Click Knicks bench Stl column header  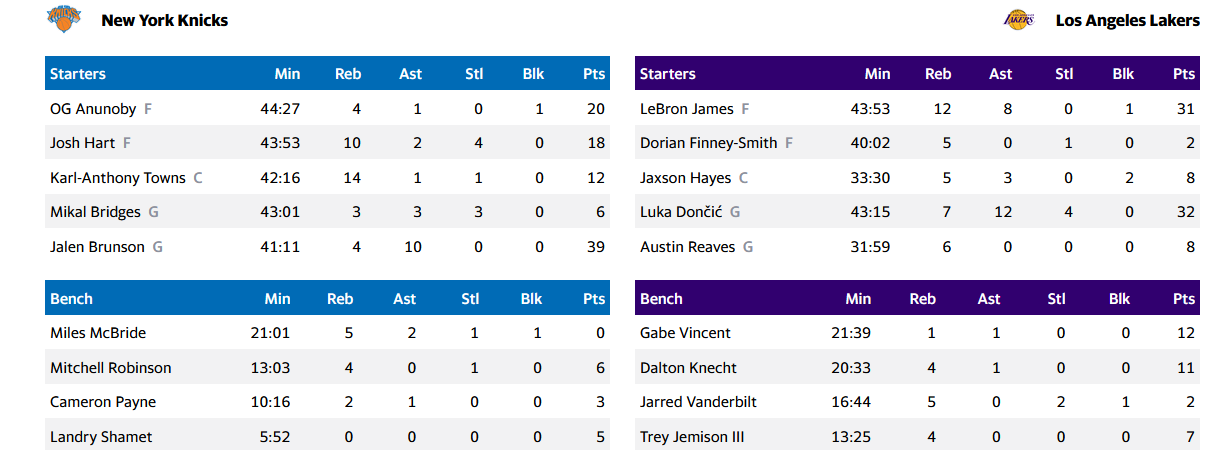click(x=472, y=299)
